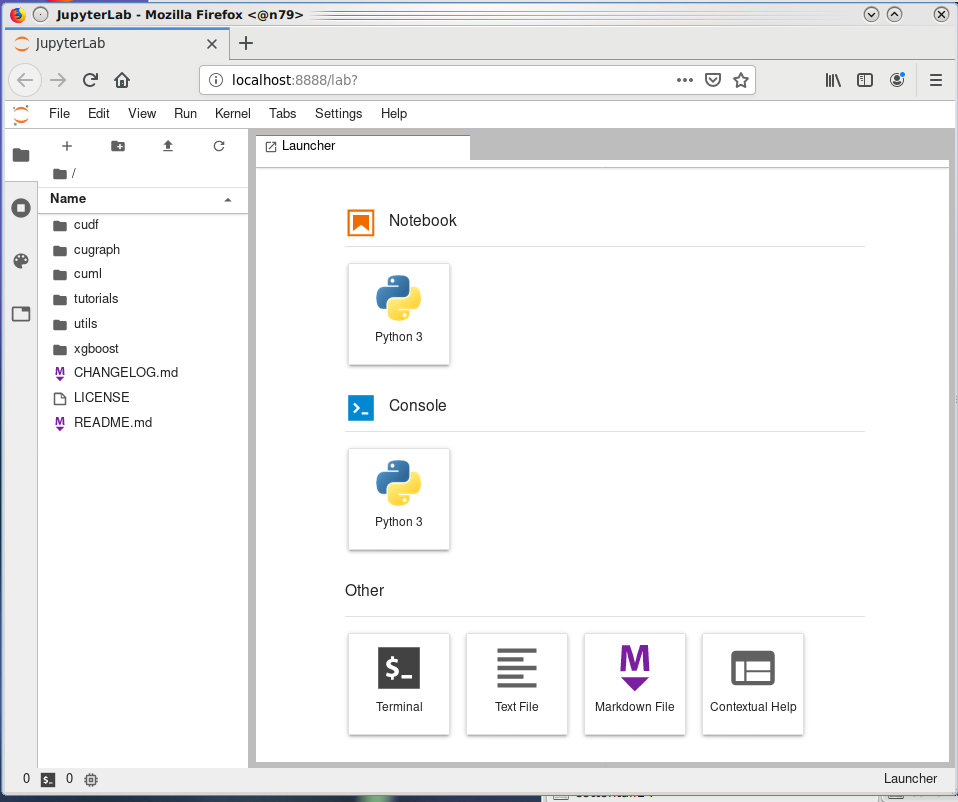Open the Kernel menu
The width and height of the screenshot is (958, 802).
233,114
